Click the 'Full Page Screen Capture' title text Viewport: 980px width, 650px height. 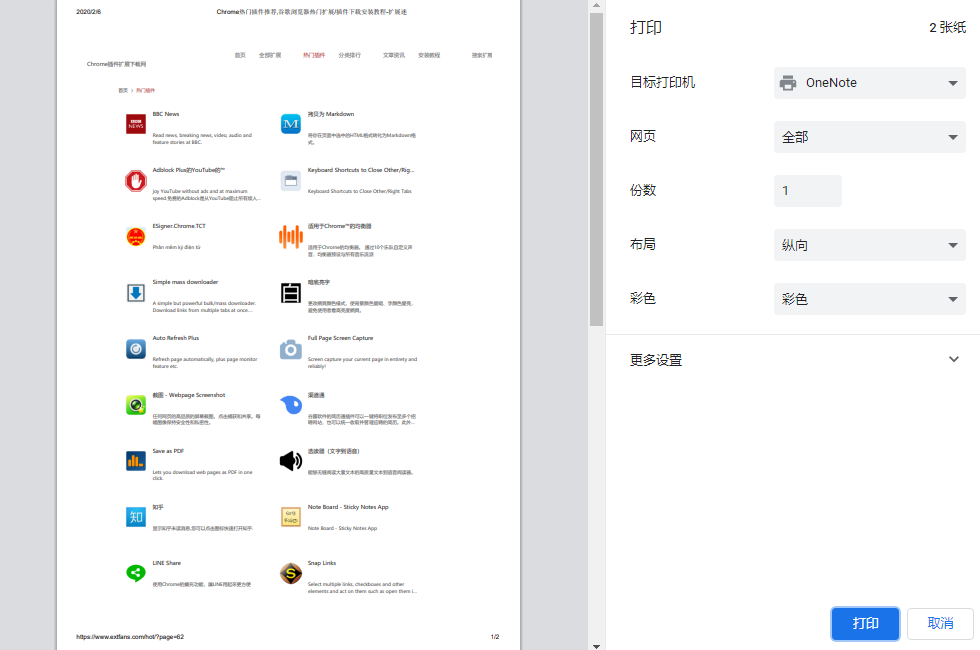click(340, 338)
